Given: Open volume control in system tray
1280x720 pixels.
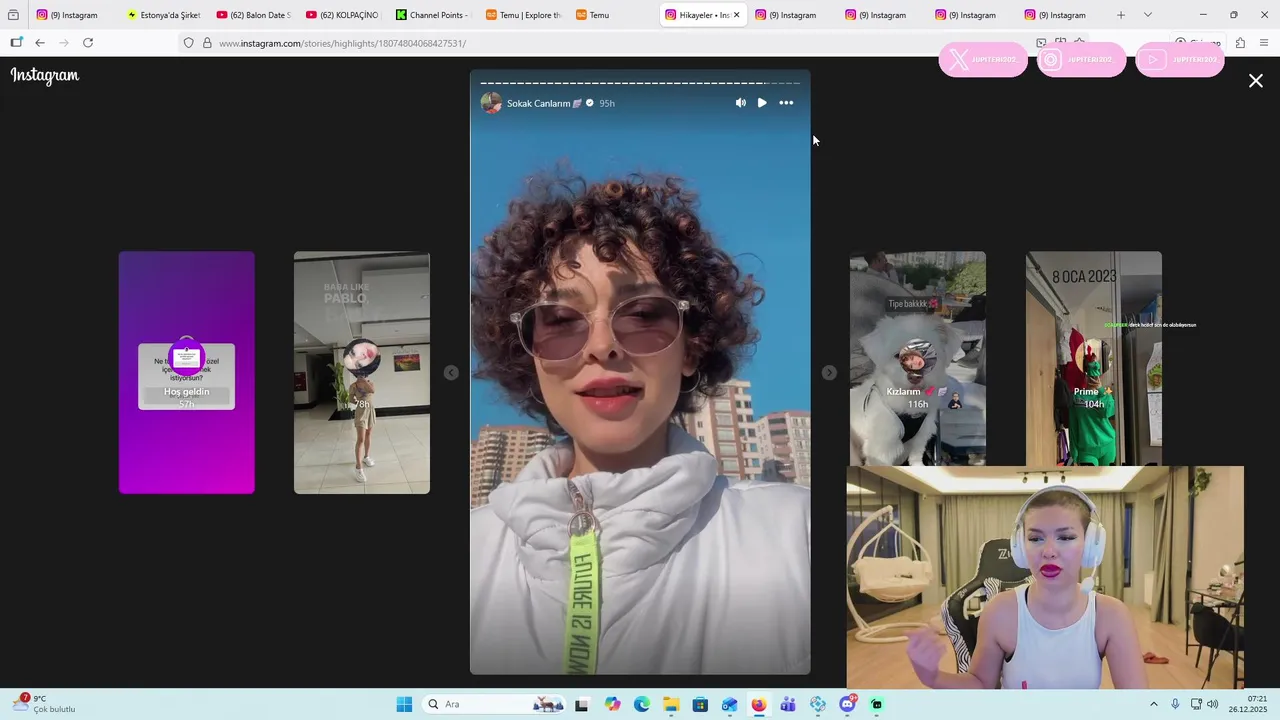Looking at the screenshot, I should click(1212, 704).
